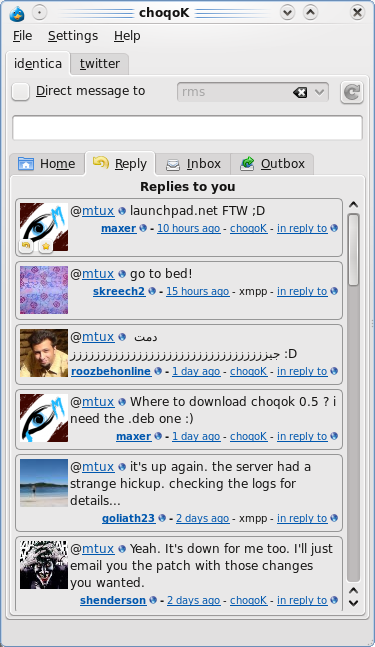
Task: Click the timeline vertical scrollbar handle
Action: [x=353, y=250]
